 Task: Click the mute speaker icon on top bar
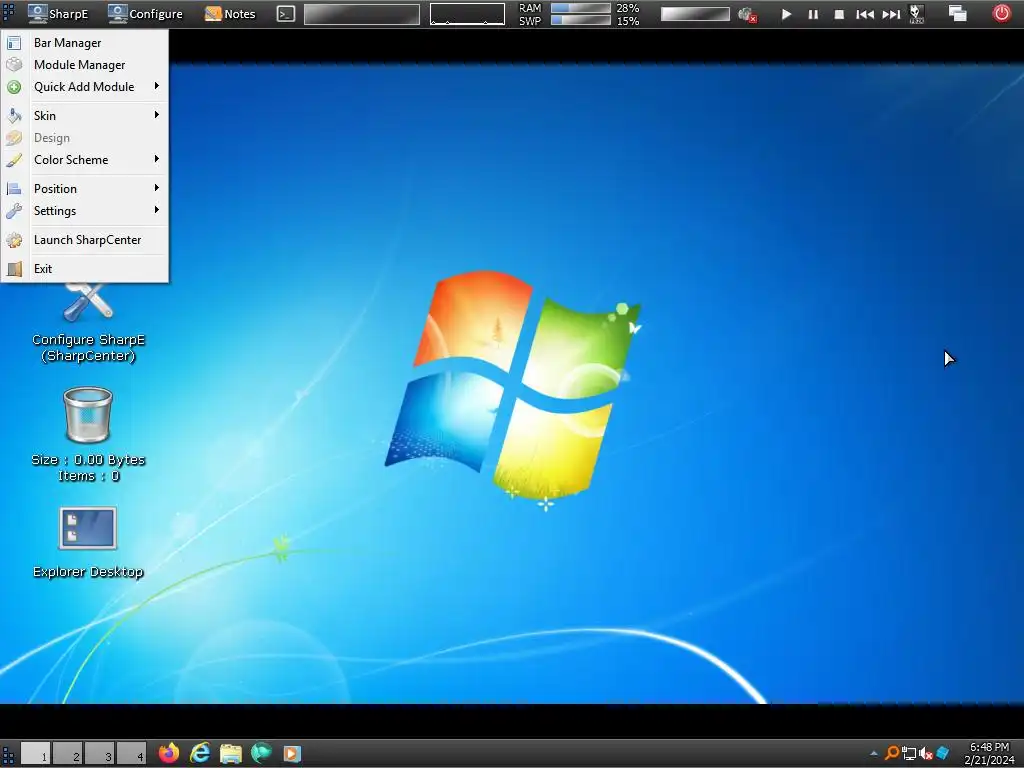[746, 14]
